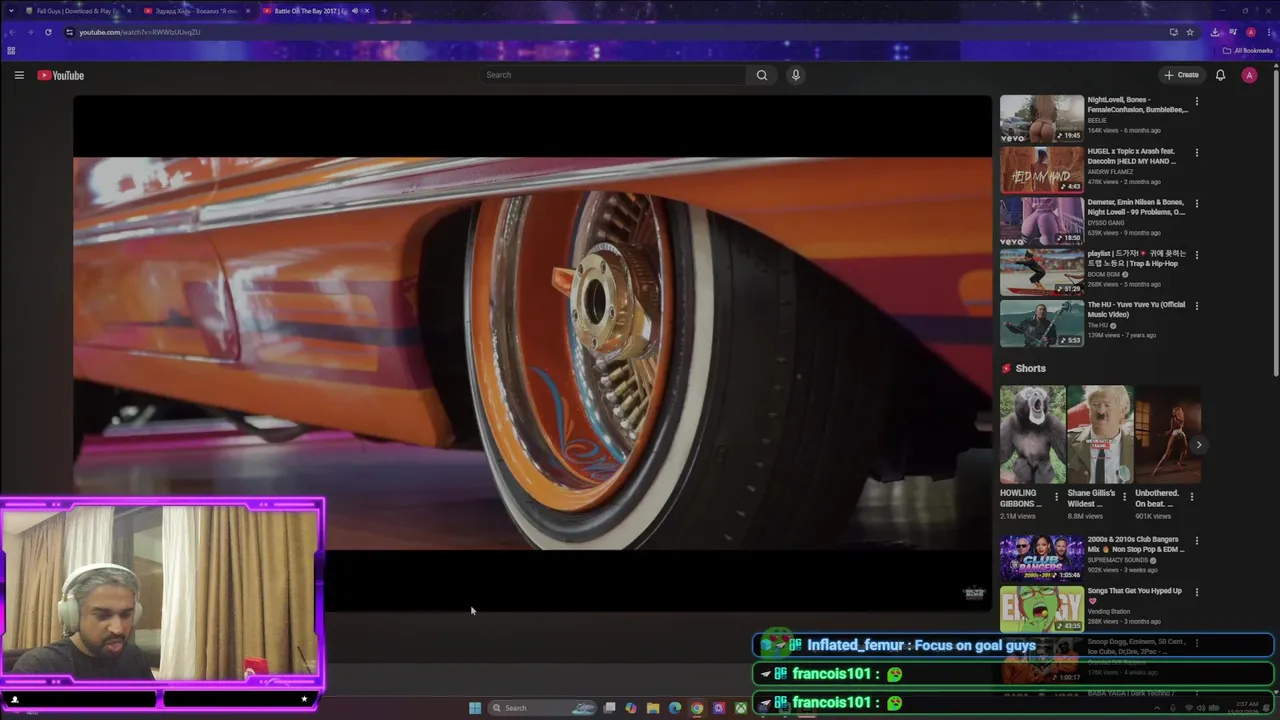Click the lowrider video player area
1280x720 pixels.
pyautogui.click(x=532, y=353)
